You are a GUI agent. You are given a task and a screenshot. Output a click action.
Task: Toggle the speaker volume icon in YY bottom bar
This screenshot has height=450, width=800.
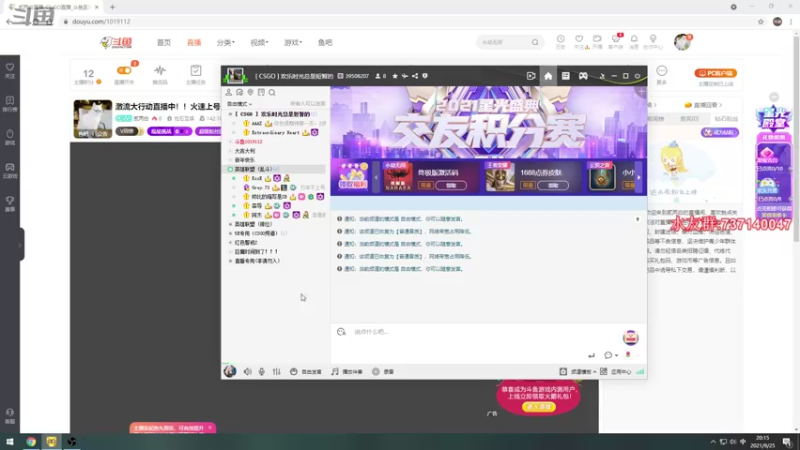point(247,372)
